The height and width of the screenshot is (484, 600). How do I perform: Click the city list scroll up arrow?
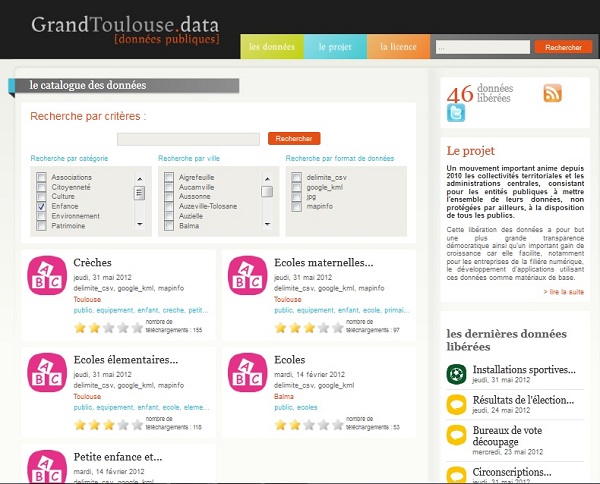[x=267, y=179]
